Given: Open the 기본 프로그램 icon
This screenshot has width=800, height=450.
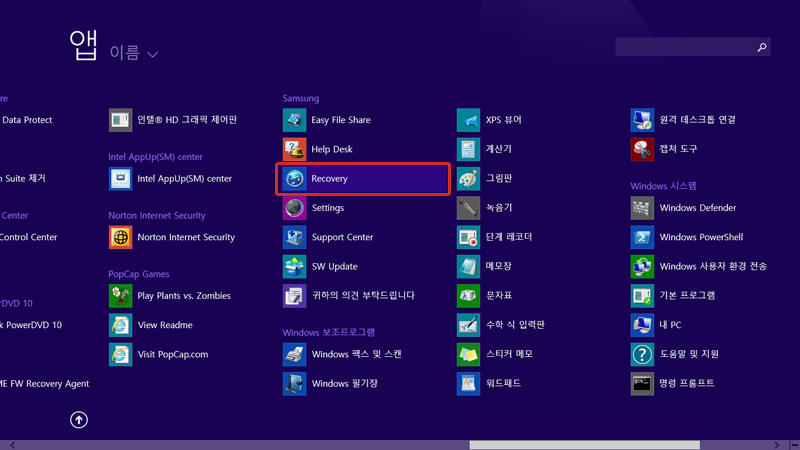Looking at the screenshot, I should (642, 296).
